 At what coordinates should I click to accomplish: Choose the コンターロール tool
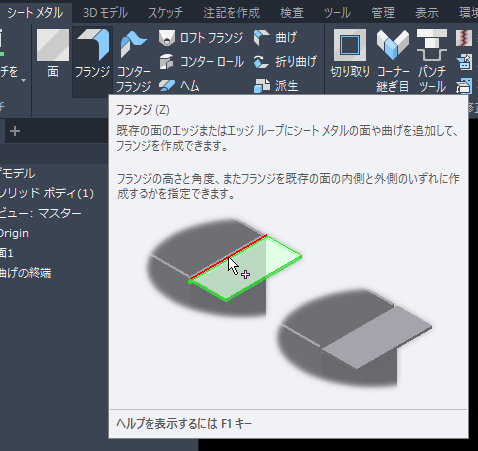(201, 62)
